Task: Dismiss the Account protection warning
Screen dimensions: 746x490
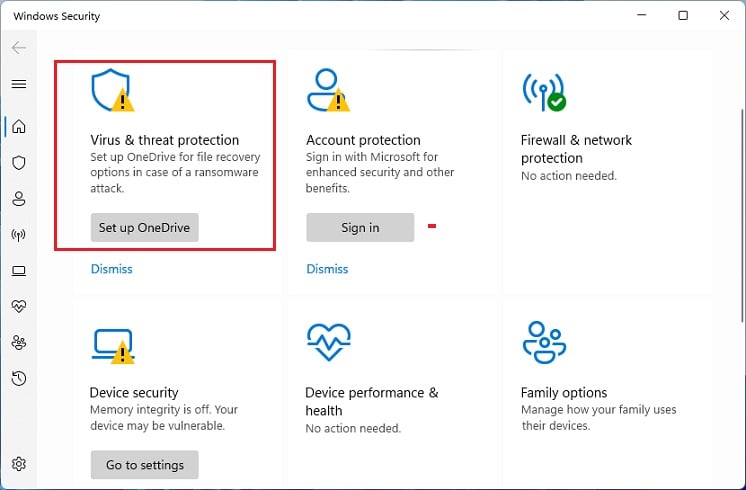Action: [x=327, y=269]
